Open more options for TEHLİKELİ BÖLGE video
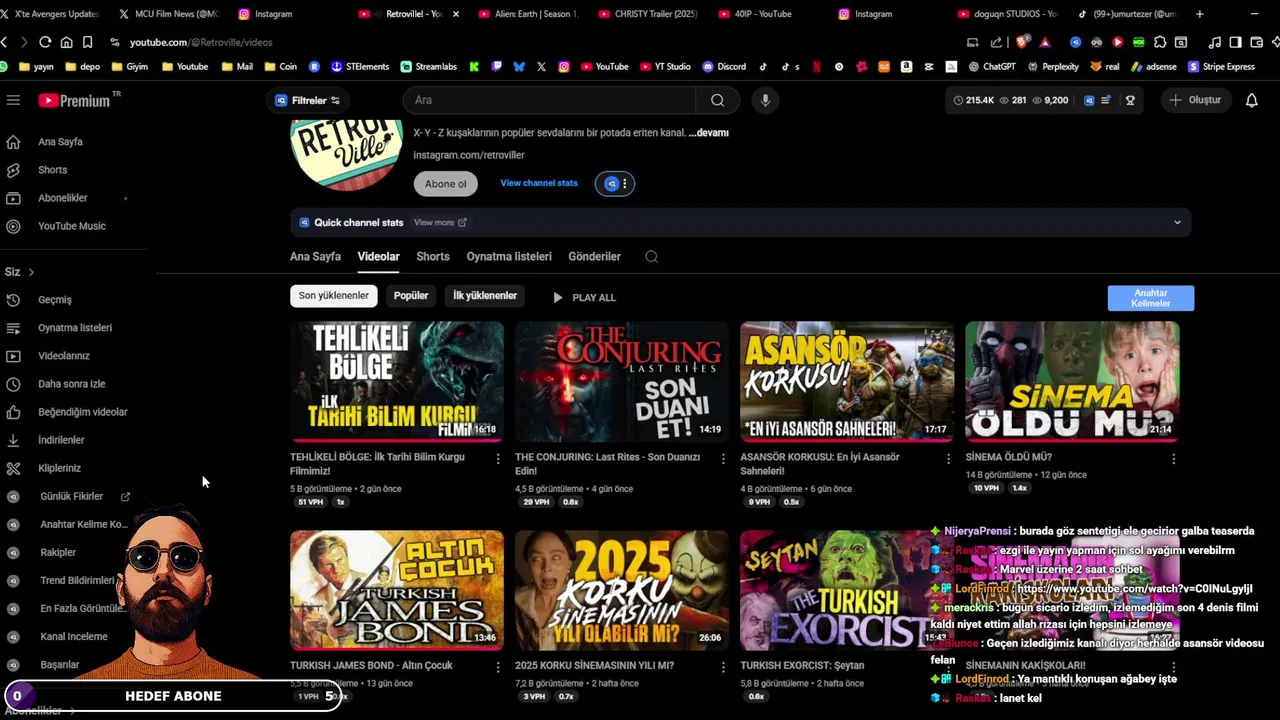The image size is (1280, 720). [498, 459]
